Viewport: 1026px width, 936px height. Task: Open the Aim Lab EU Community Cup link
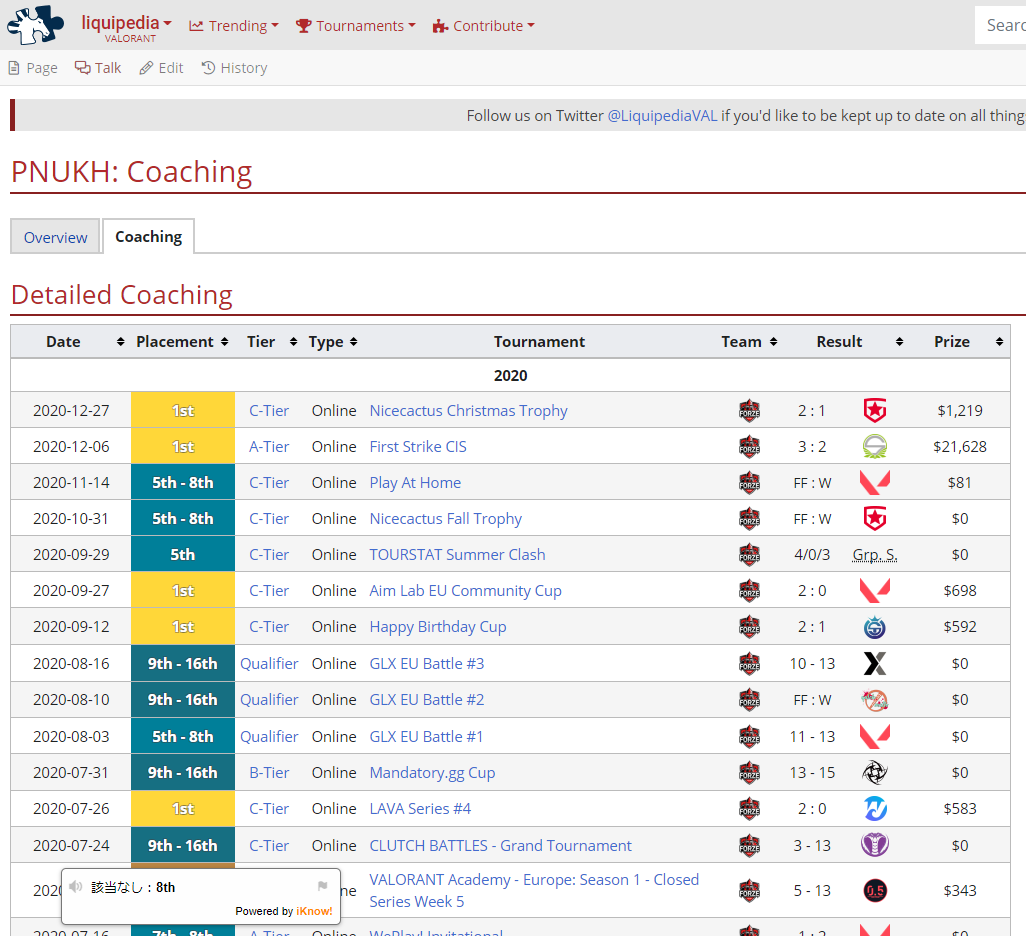(465, 591)
